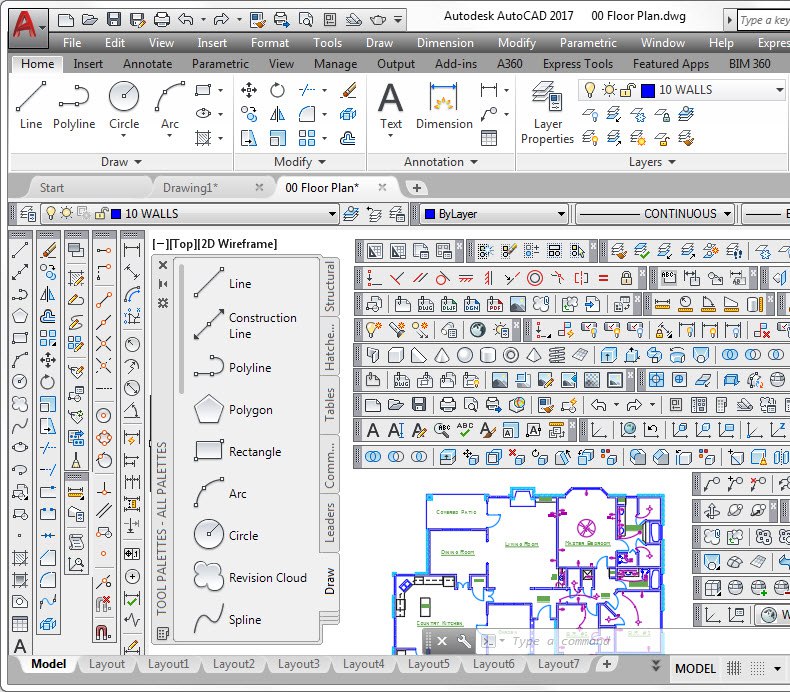Click add layout plus button
The height and width of the screenshot is (692, 790).
607,664
